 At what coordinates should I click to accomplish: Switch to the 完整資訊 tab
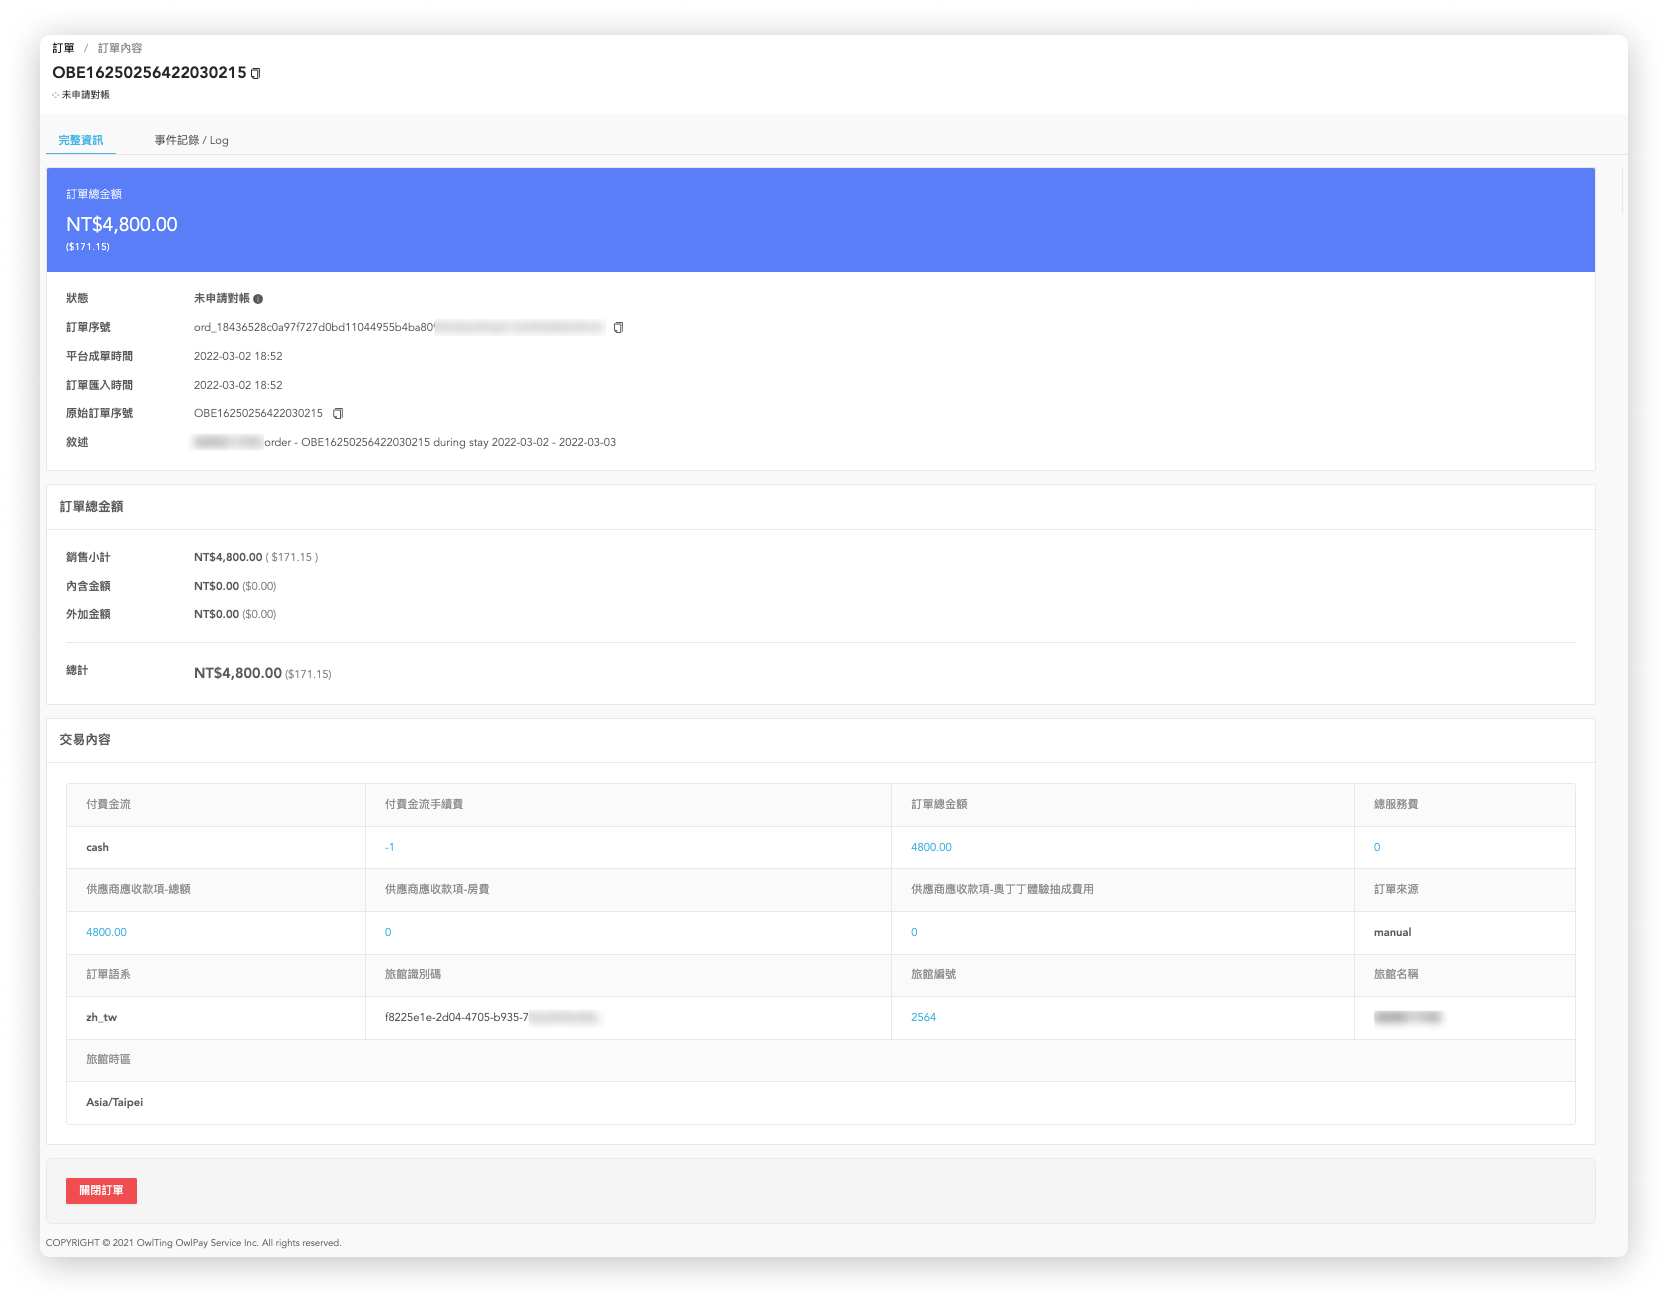click(81, 140)
